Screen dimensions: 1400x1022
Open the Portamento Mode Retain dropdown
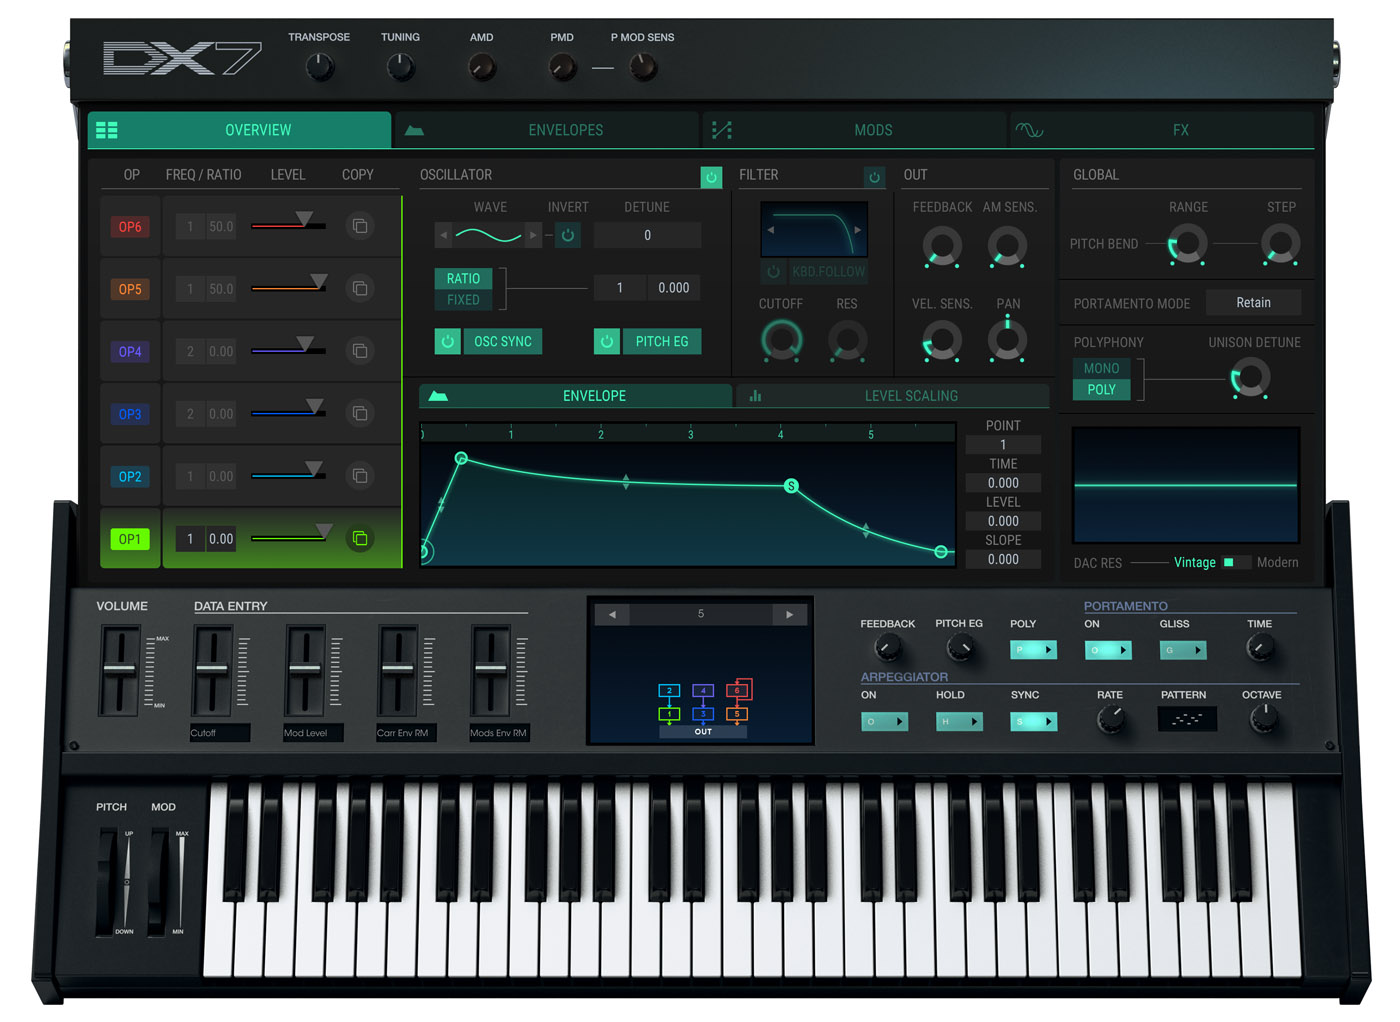pos(1253,303)
